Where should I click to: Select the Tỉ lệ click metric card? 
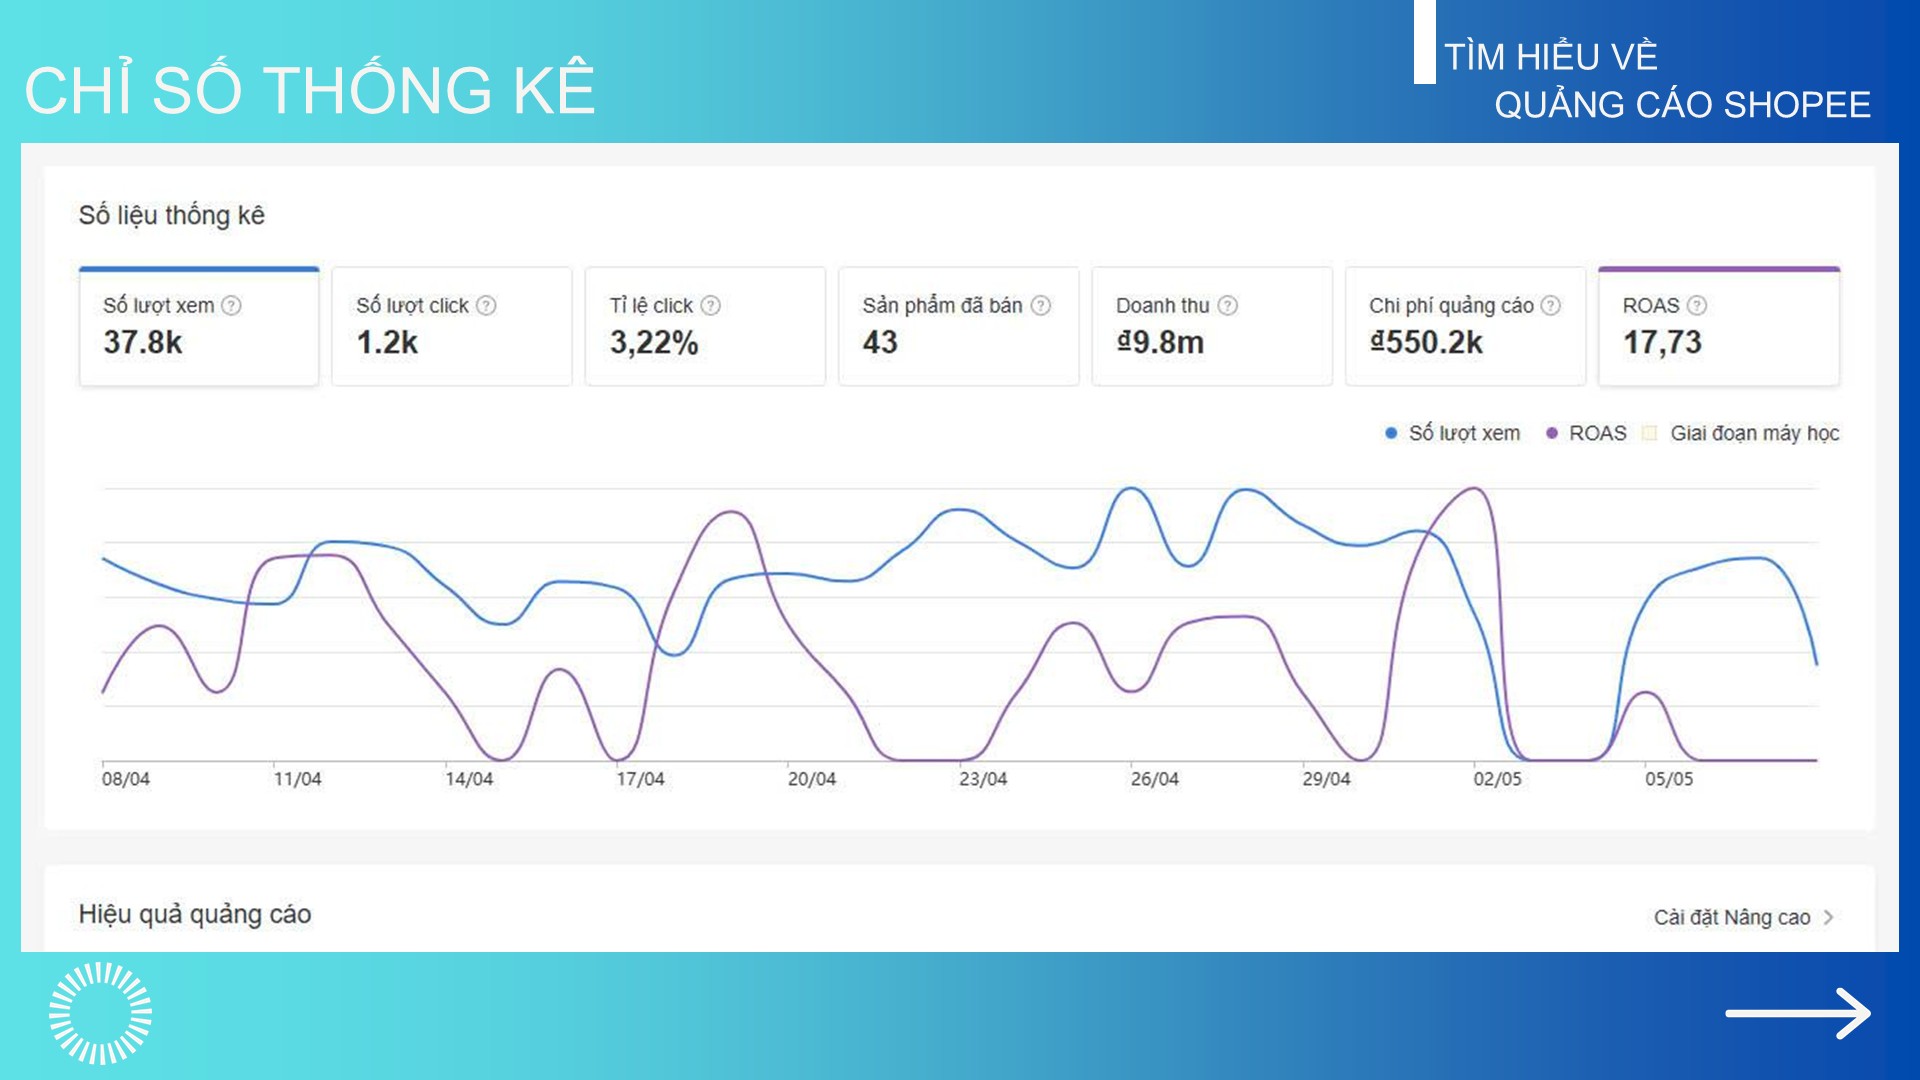705,326
